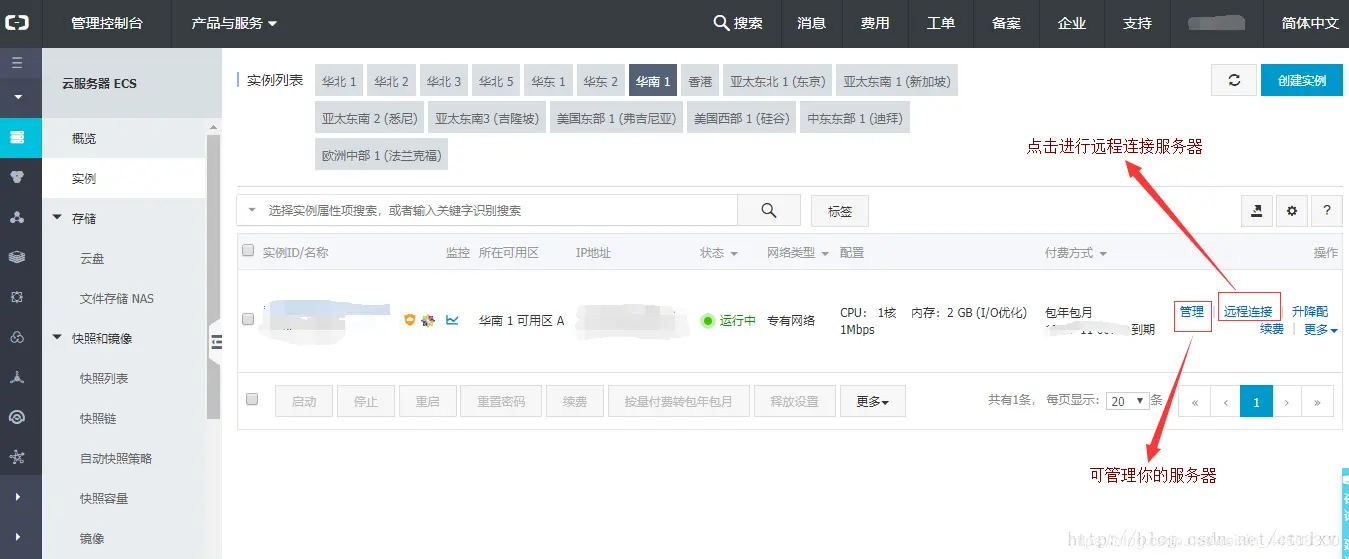Open the column settings gear
Viewport: 1349px width, 559px height.
pyautogui.click(x=1292, y=210)
